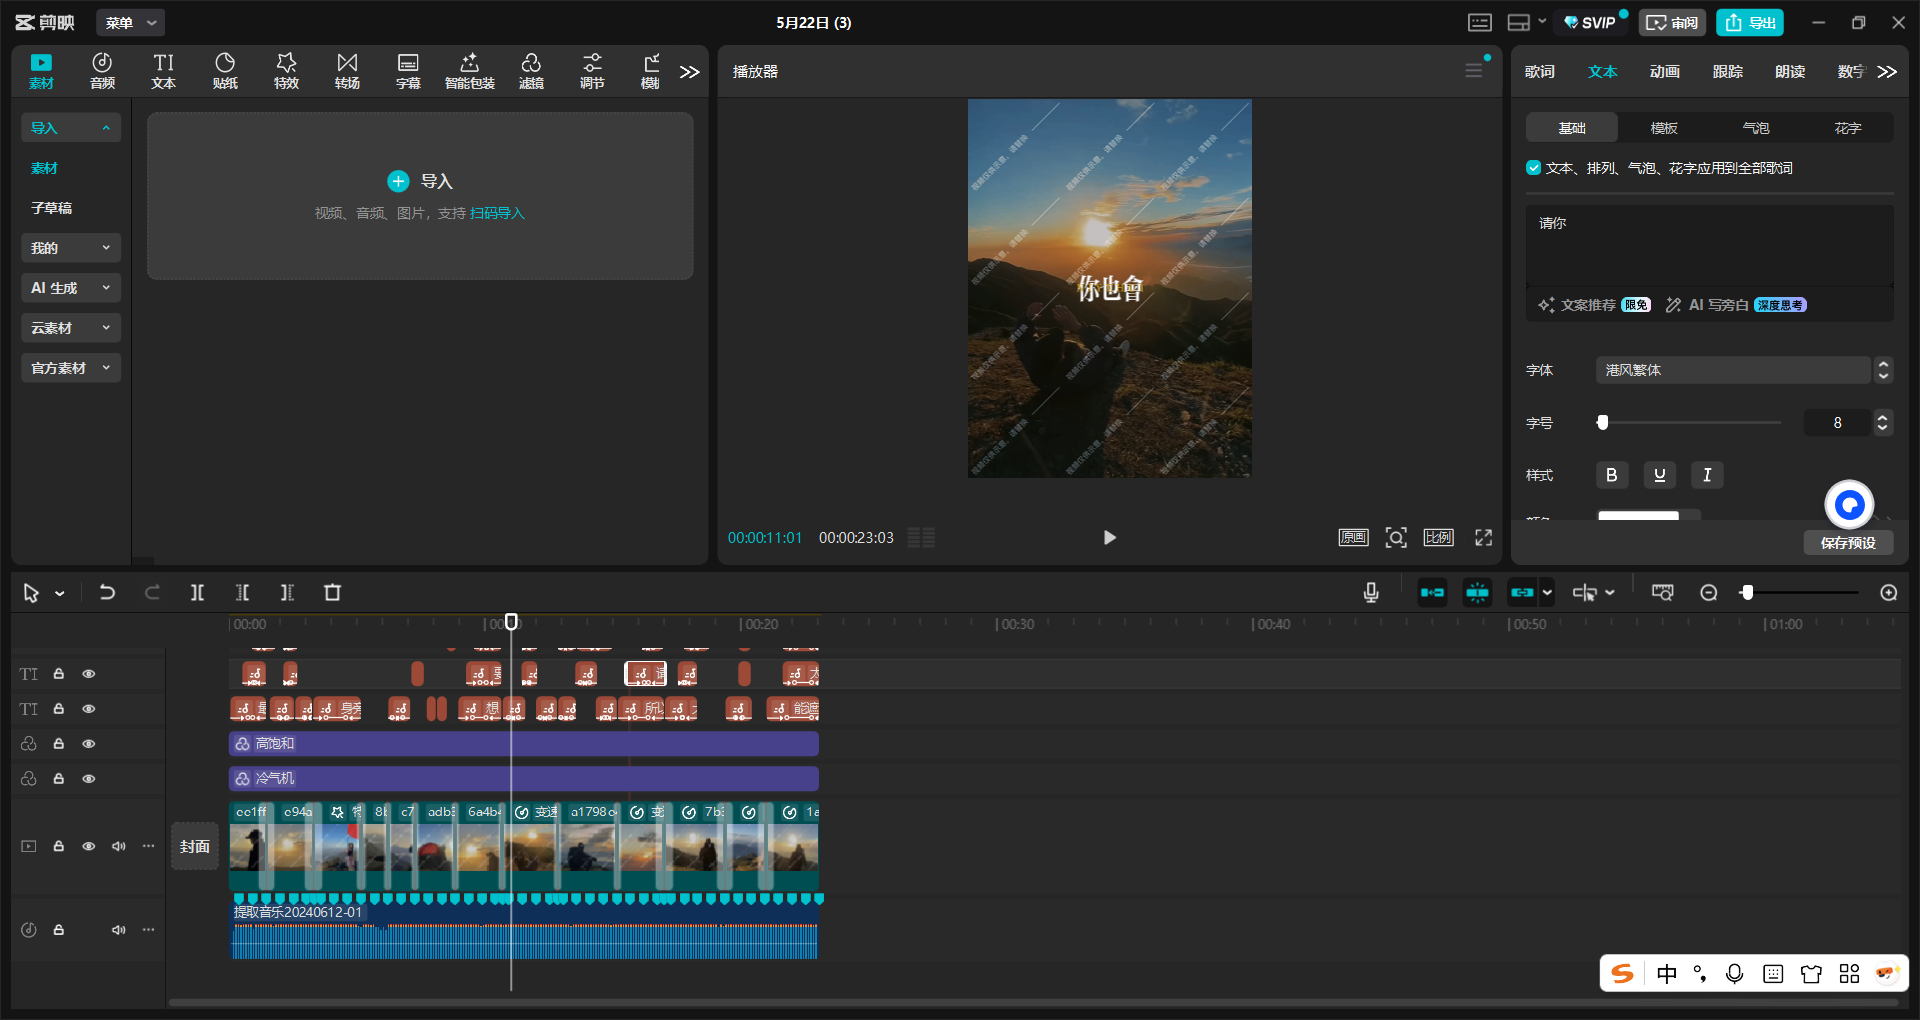Click the 导出 export button

1750,22
